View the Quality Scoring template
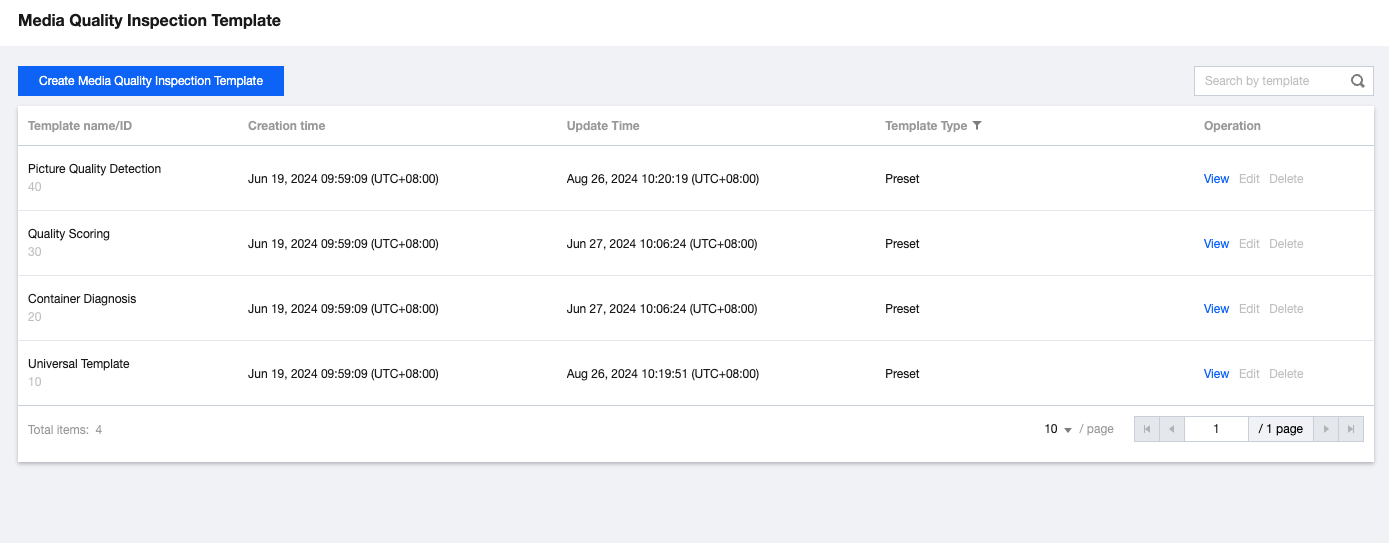The width and height of the screenshot is (1389, 543). click(1216, 244)
